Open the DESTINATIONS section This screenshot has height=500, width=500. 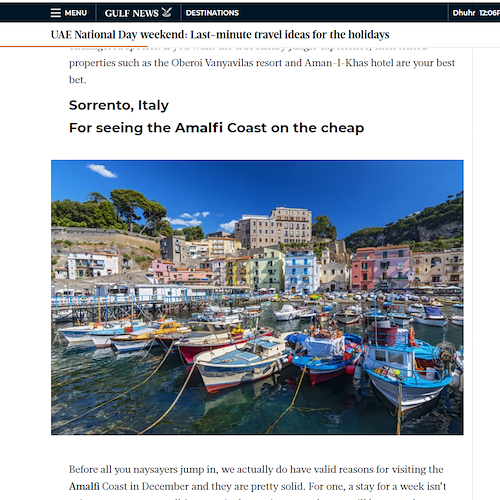click(x=212, y=13)
